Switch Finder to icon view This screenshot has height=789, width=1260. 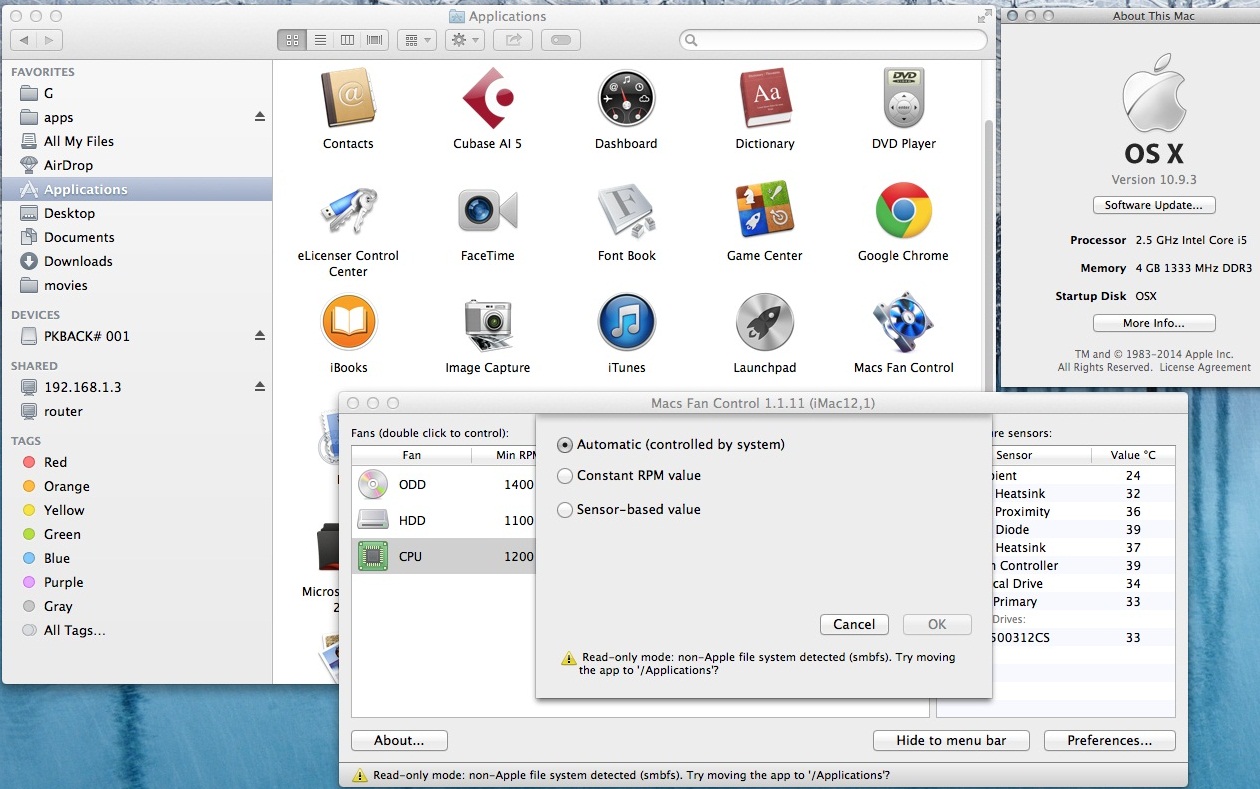pos(292,40)
